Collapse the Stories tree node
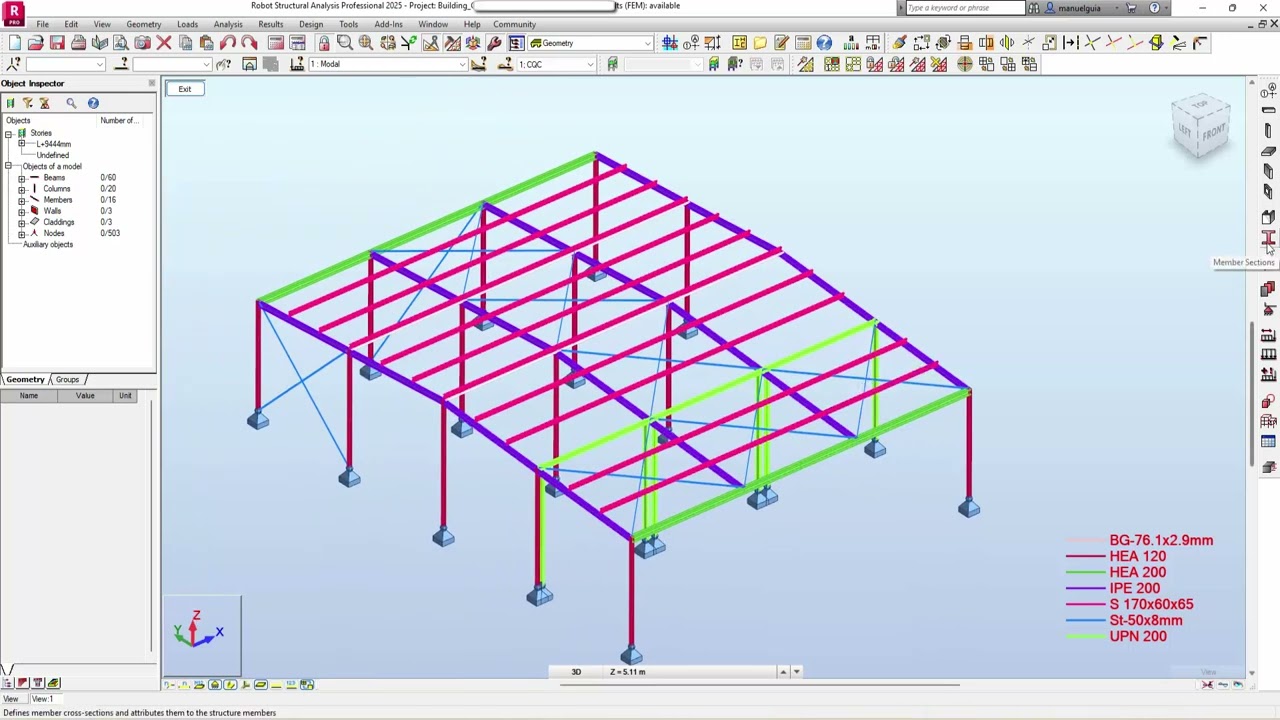This screenshot has width=1280, height=720. (8, 133)
